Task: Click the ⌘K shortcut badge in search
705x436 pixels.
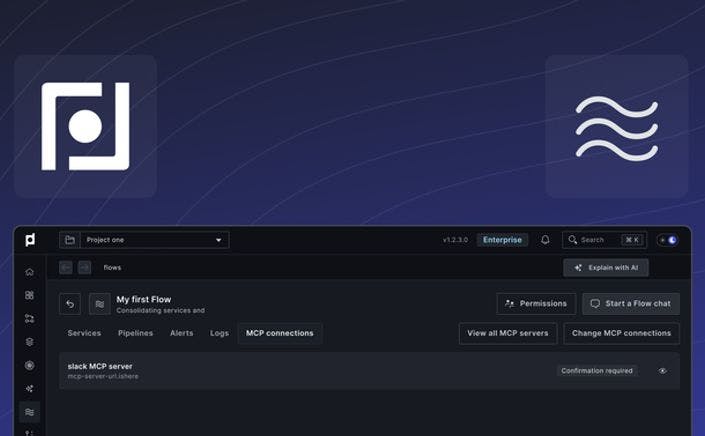Action: (x=632, y=240)
